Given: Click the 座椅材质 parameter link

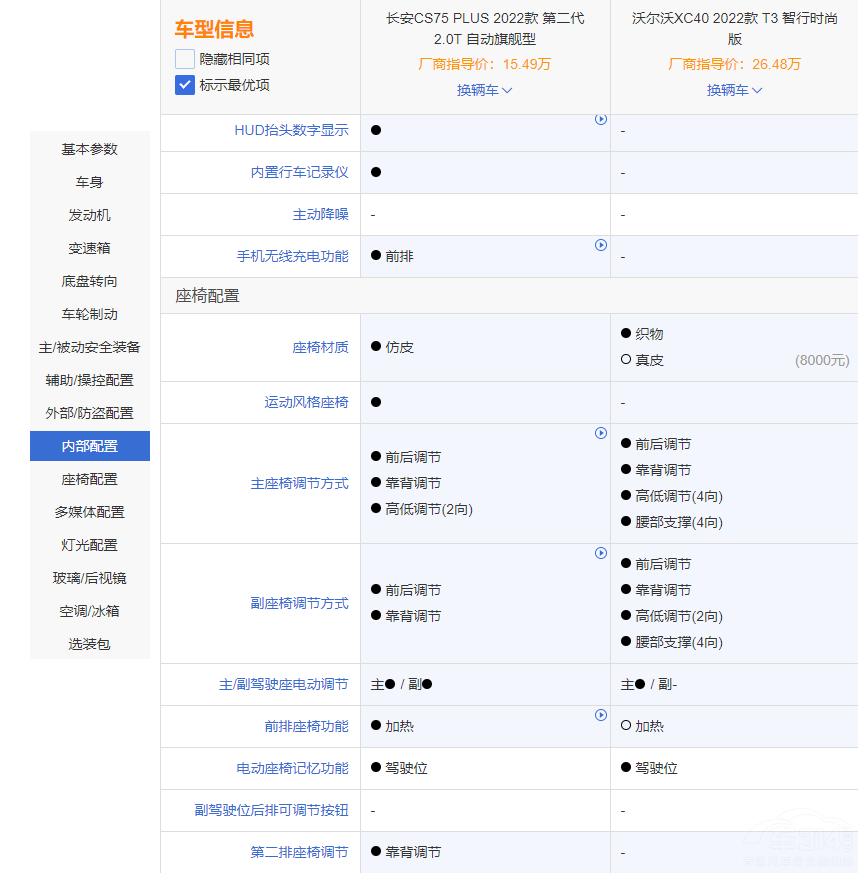Looking at the screenshot, I should point(322,347).
